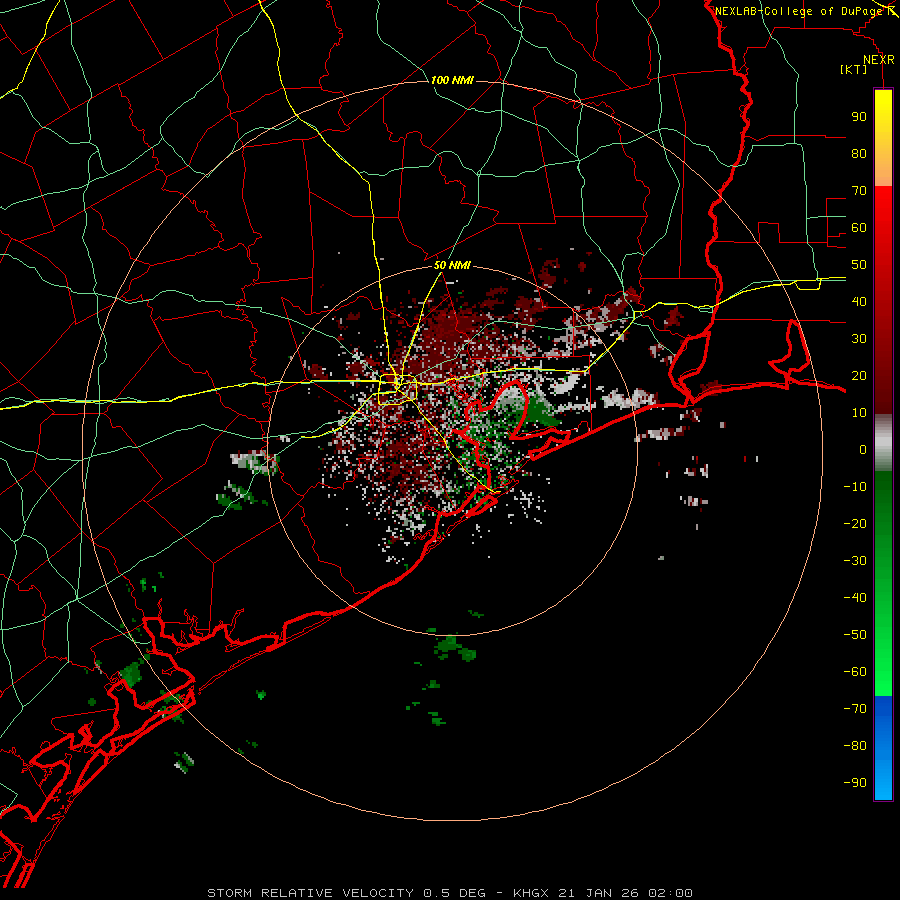The height and width of the screenshot is (900, 900).
Task: Click the '0.5 DEG' elevation angle text
Action: [455, 893]
